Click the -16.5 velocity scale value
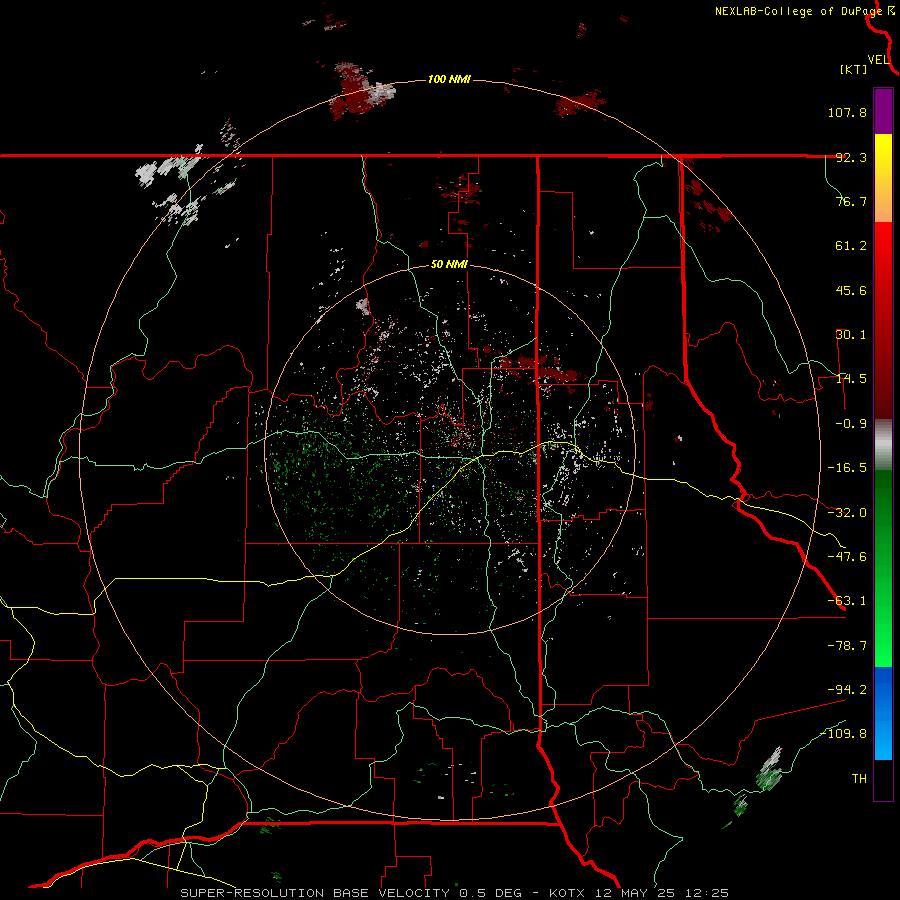This screenshot has height=900, width=900. 847,468
